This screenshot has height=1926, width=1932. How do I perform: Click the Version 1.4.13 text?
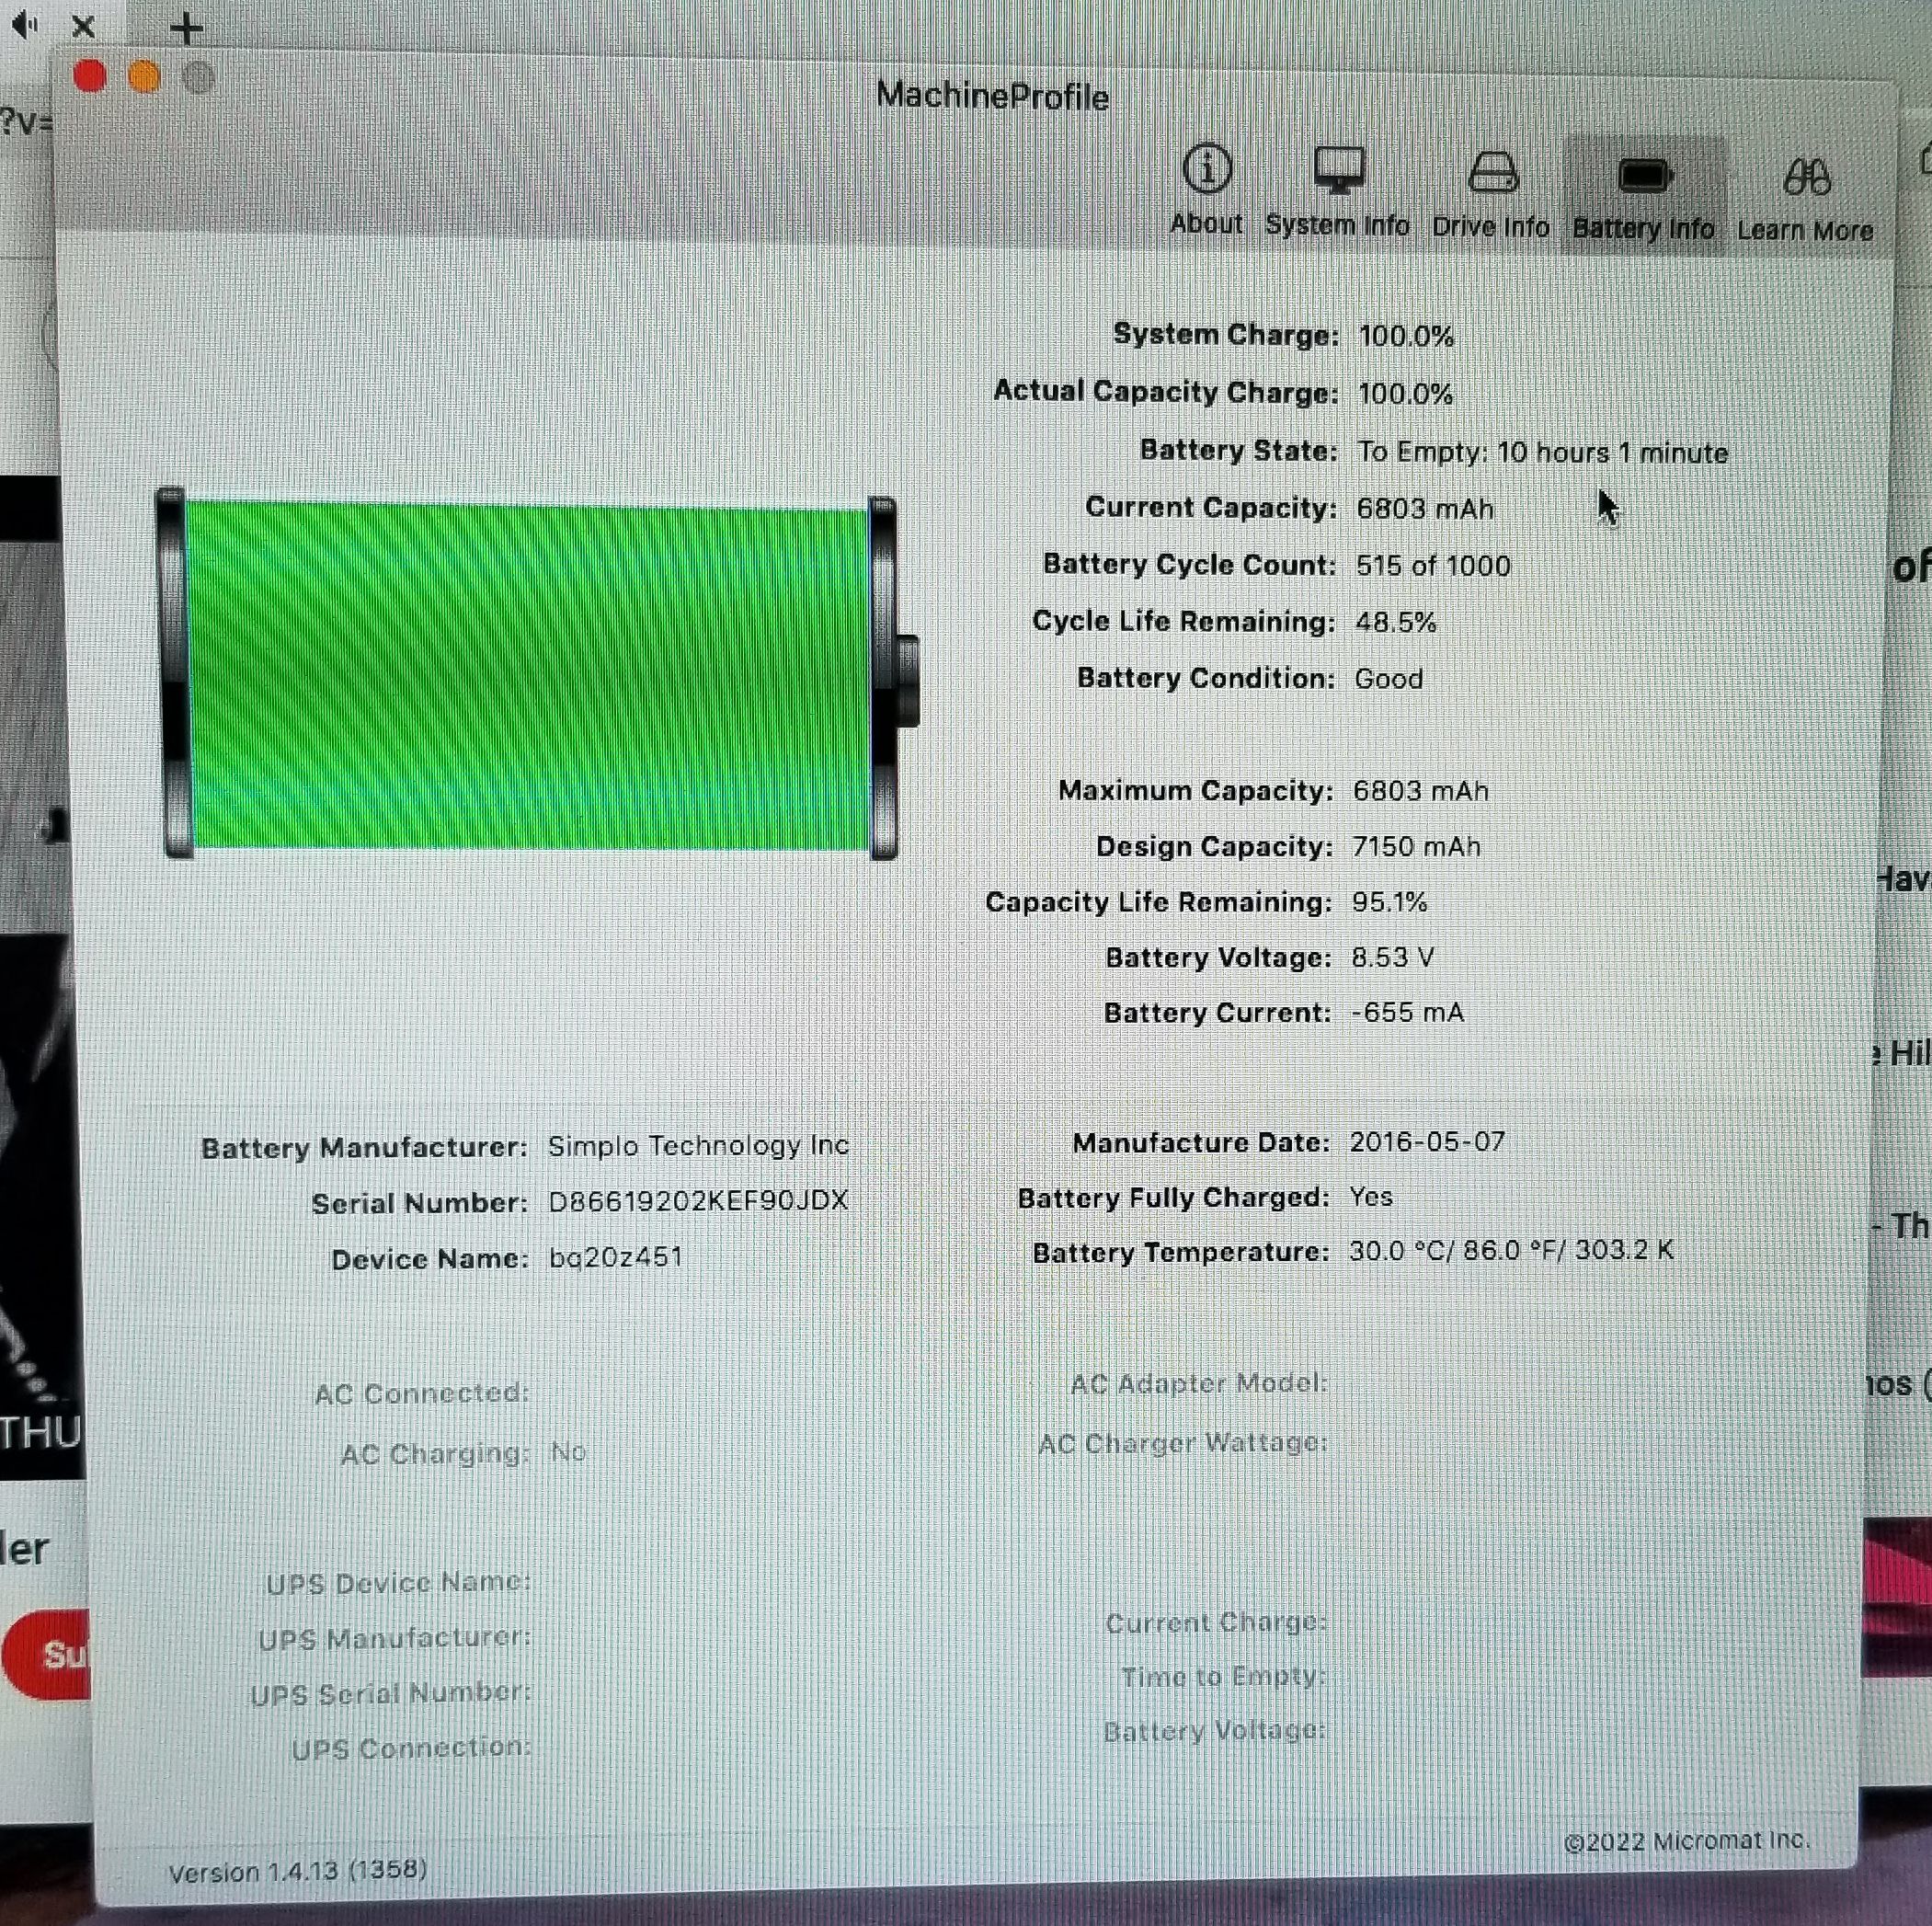tap(297, 1871)
